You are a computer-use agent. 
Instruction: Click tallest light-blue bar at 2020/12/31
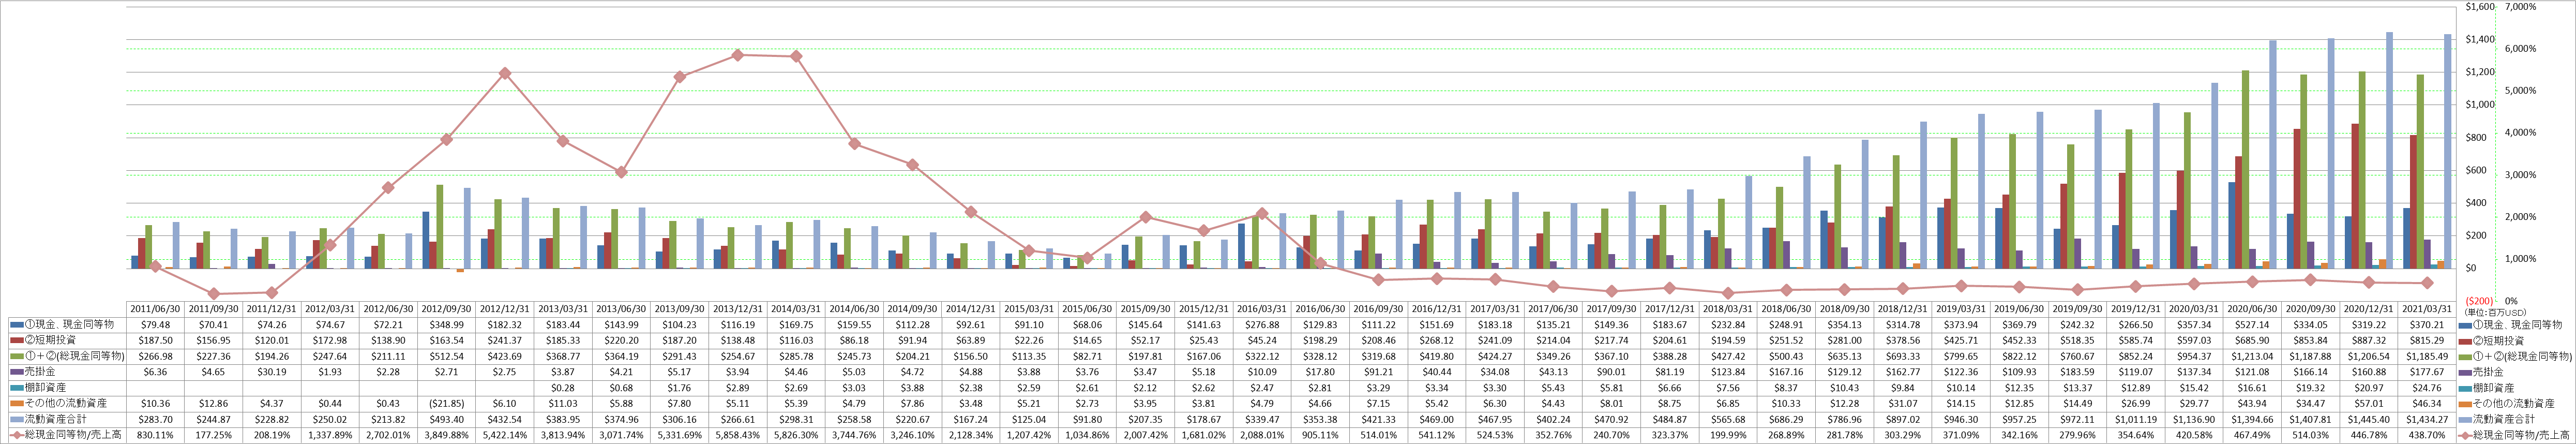tap(2389, 150)
